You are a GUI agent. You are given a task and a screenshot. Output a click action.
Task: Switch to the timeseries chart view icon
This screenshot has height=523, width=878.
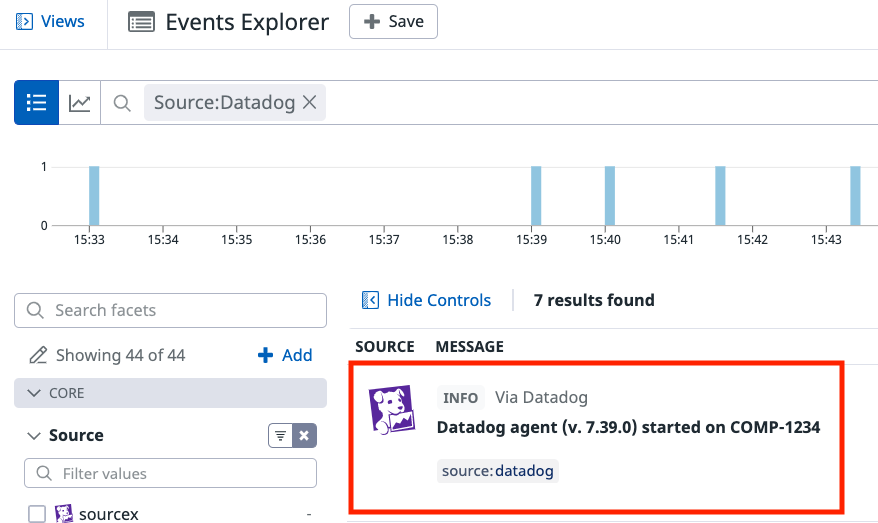(x=80, y=103)
